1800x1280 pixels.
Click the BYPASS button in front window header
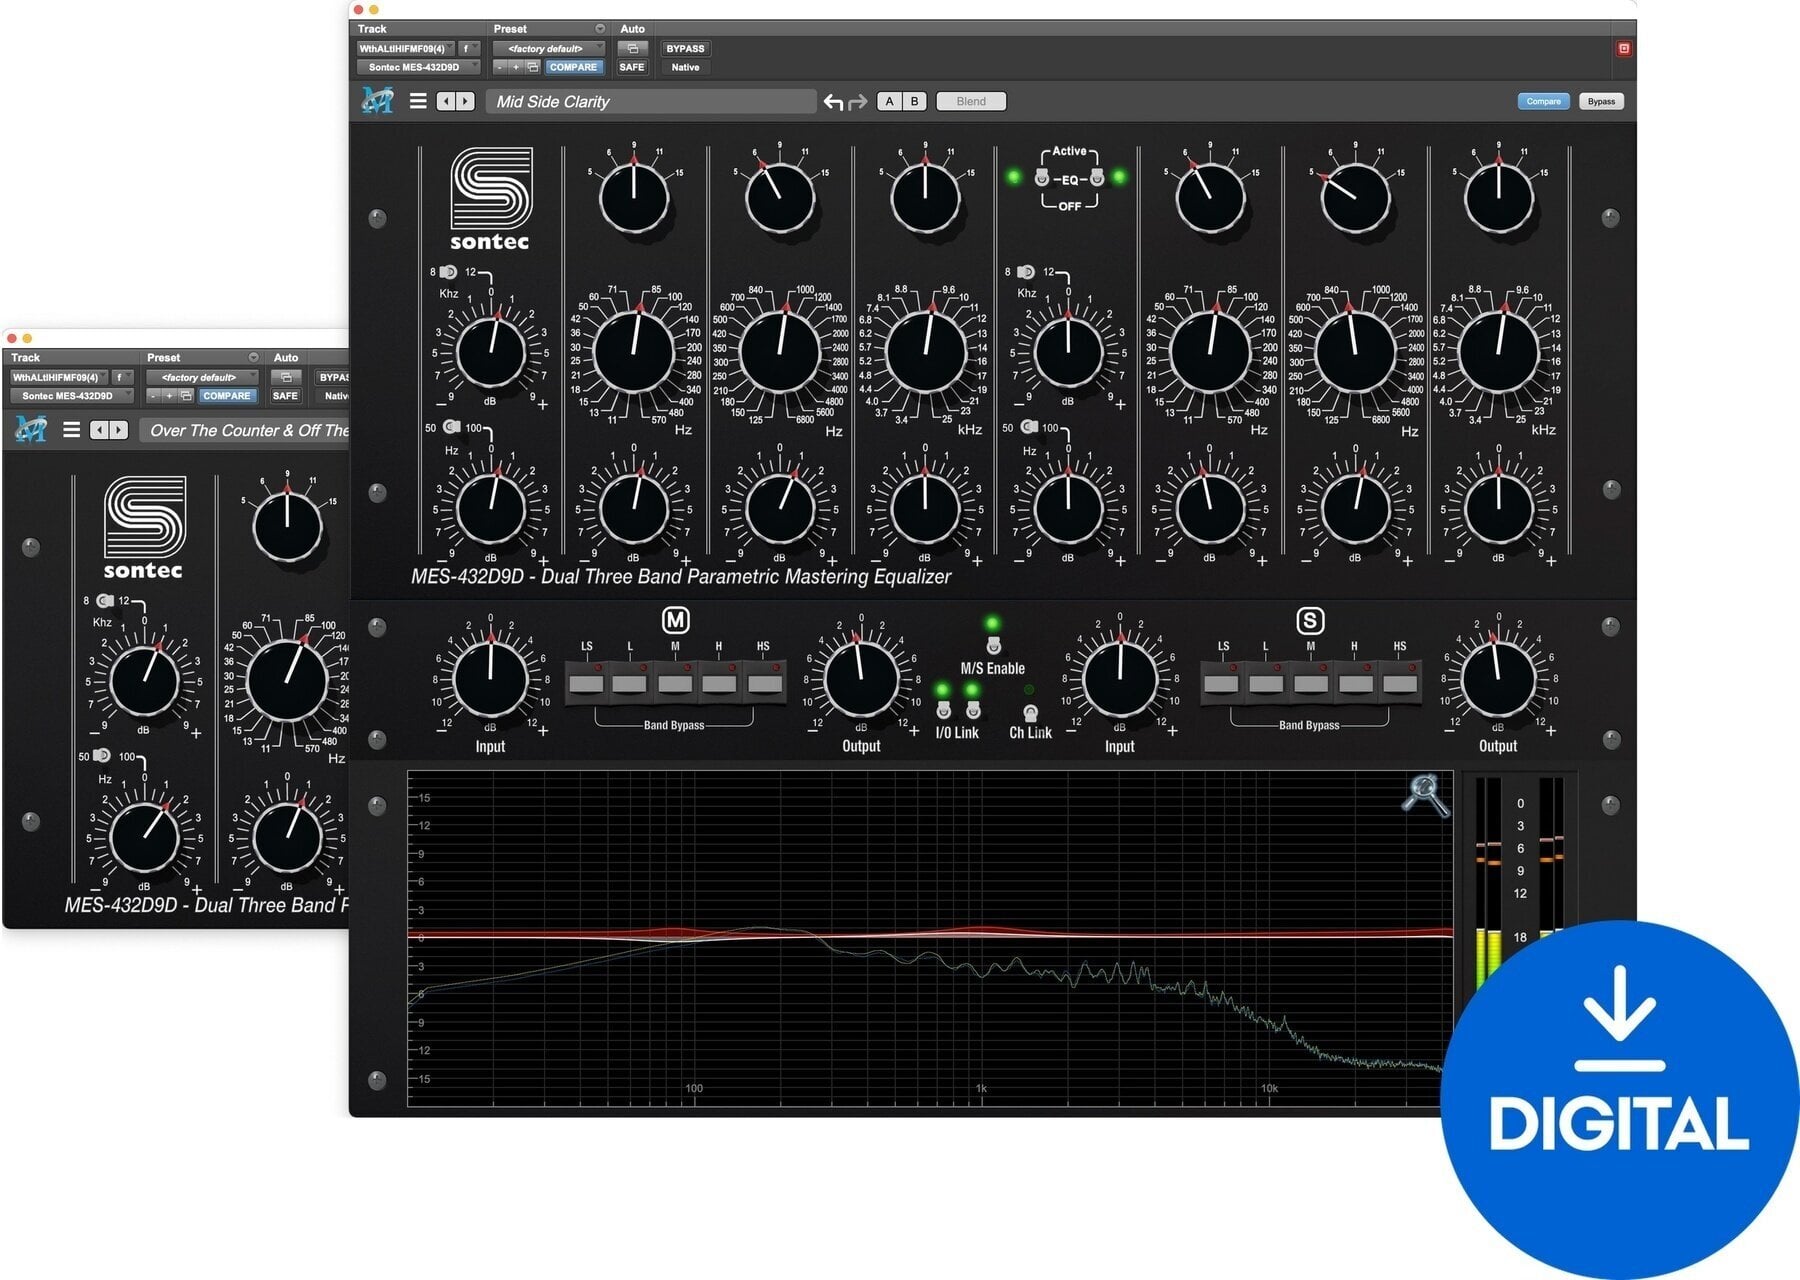pos(685,48)
